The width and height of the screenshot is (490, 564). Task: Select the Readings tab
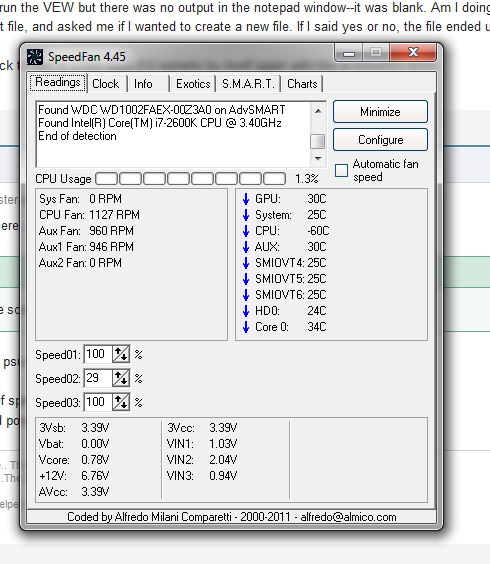[58, 83]
